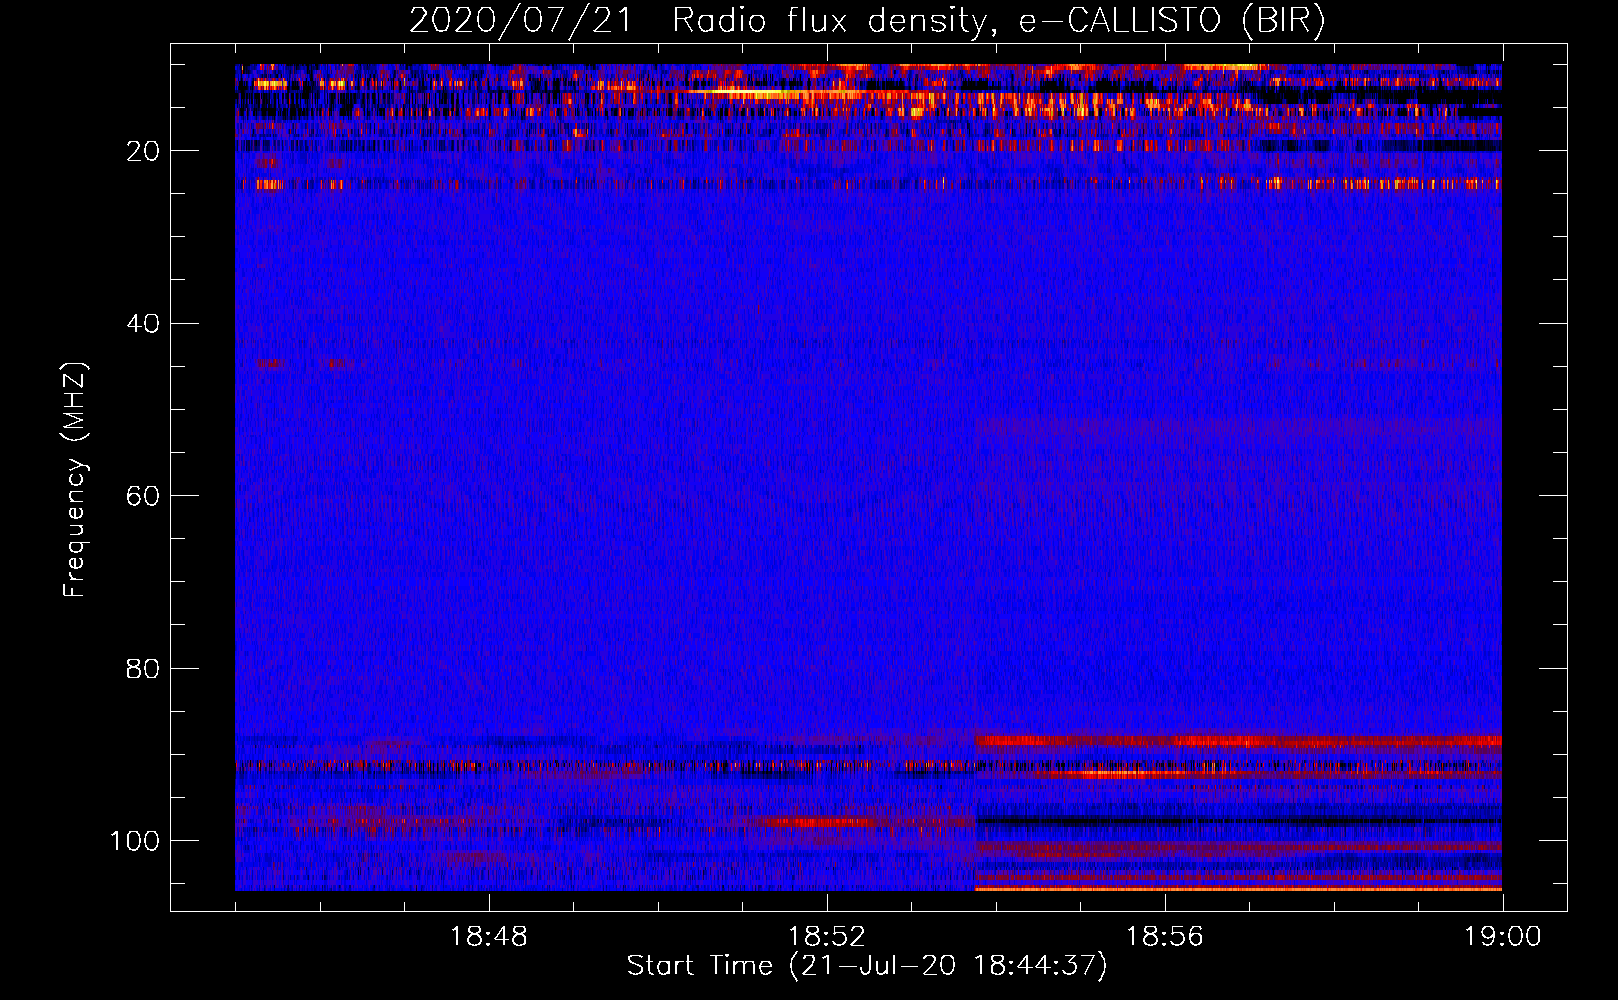Click the 80 MHz frequency tick label
This screenshot has width=1618, height=1000.
click(144, 668)
